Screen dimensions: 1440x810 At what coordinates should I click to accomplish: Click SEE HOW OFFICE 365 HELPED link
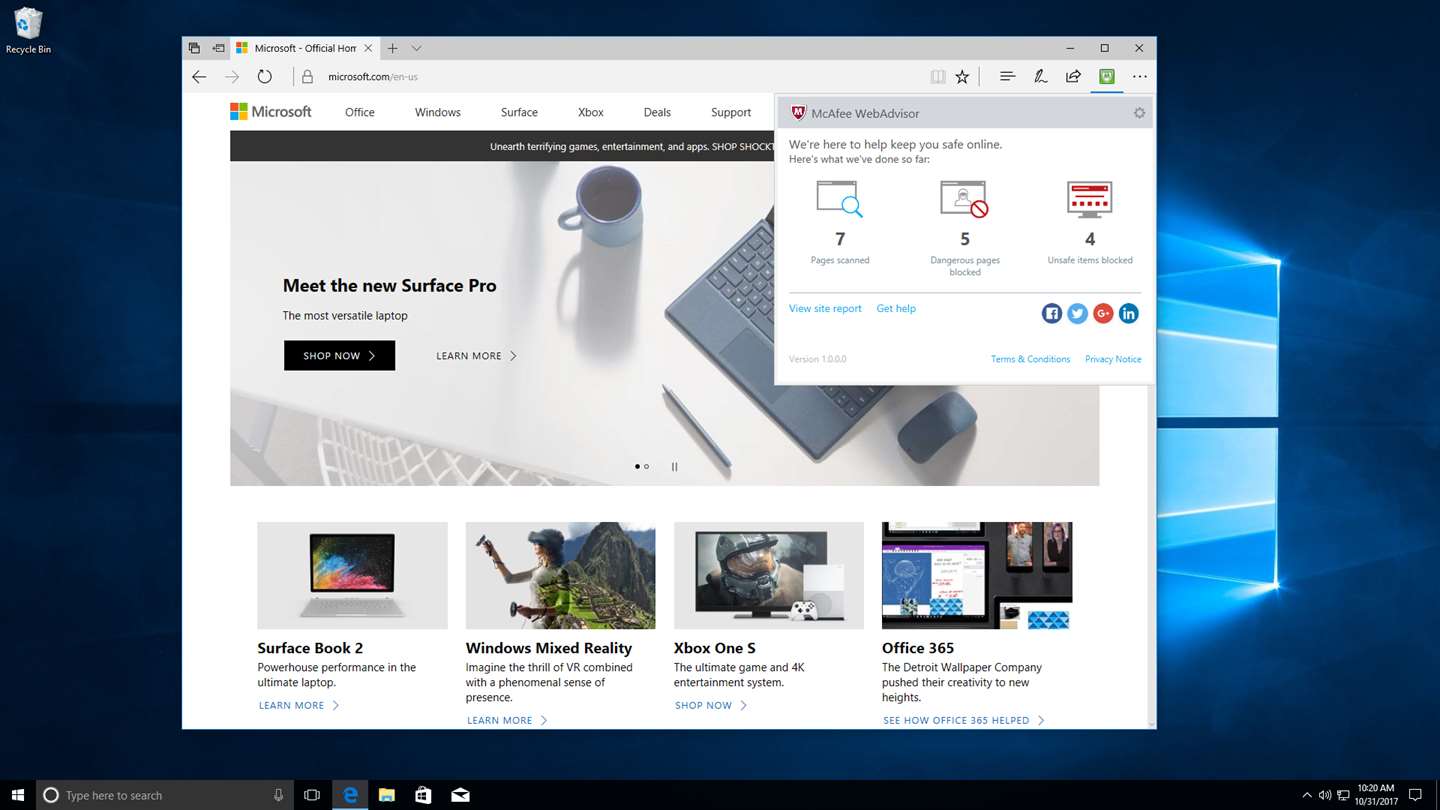(964, 721)
